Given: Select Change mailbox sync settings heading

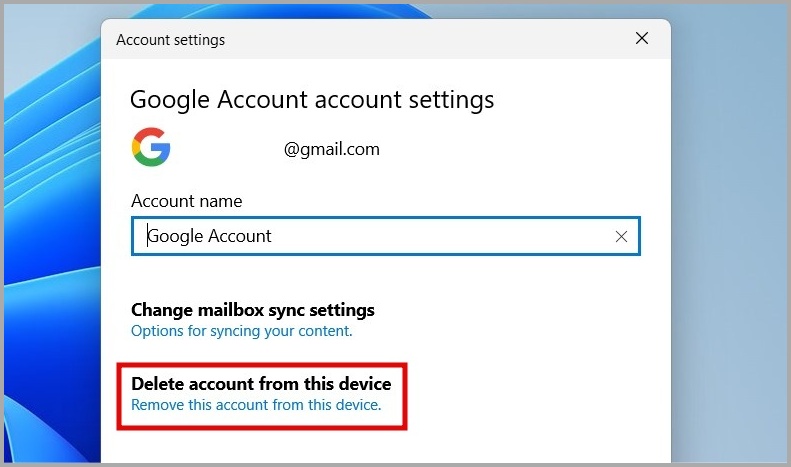Looking at the screenshot, I should pyautogui.click(x=253, y=310).
